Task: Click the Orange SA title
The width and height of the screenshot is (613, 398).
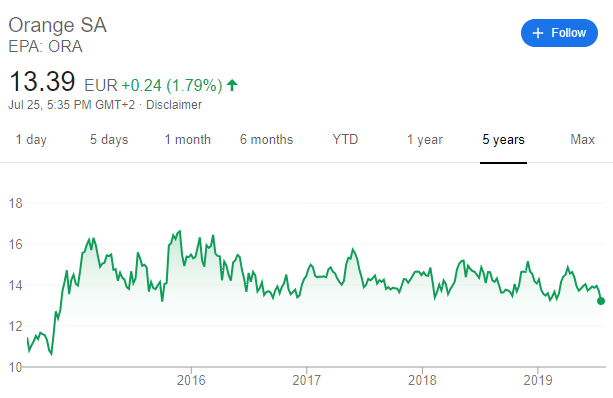Action: coord(57,25)
